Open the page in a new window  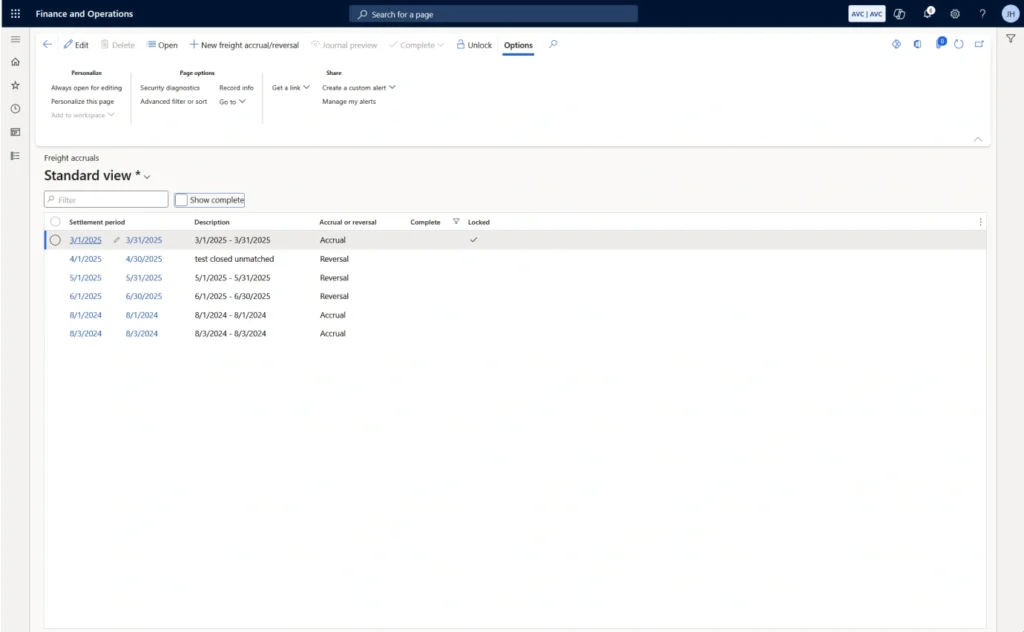click(x=979, y=44)
